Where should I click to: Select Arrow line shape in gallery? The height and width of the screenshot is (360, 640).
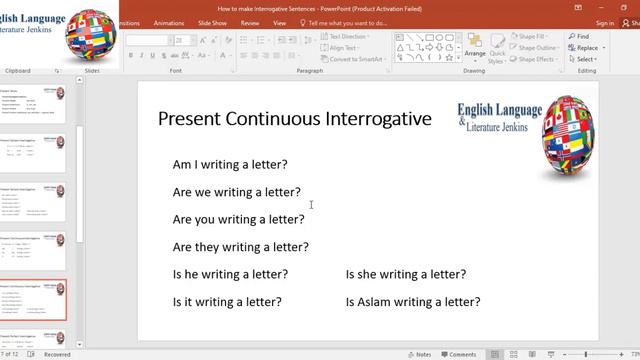coord(420,38)
